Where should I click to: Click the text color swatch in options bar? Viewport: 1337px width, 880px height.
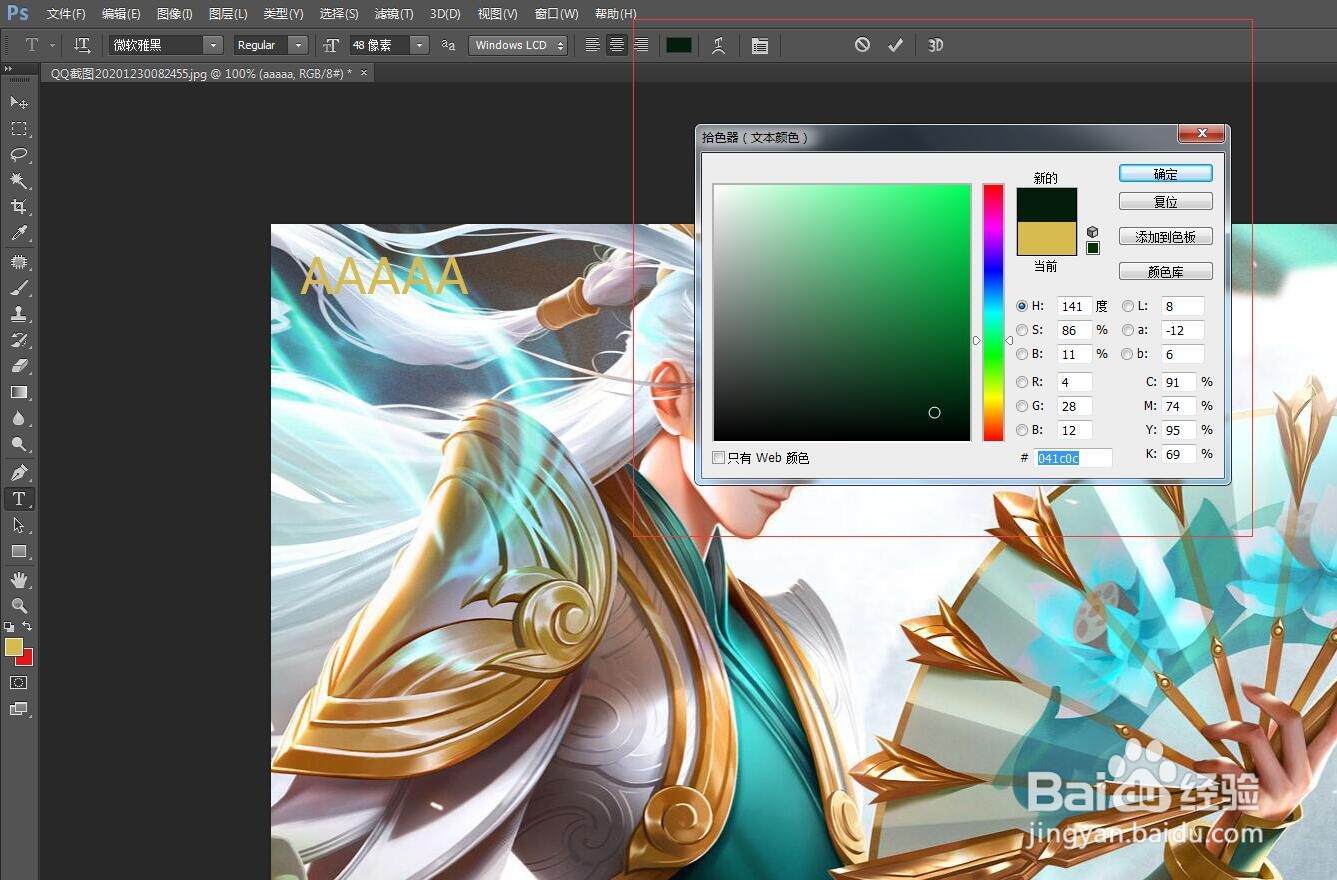coord(679,45)
